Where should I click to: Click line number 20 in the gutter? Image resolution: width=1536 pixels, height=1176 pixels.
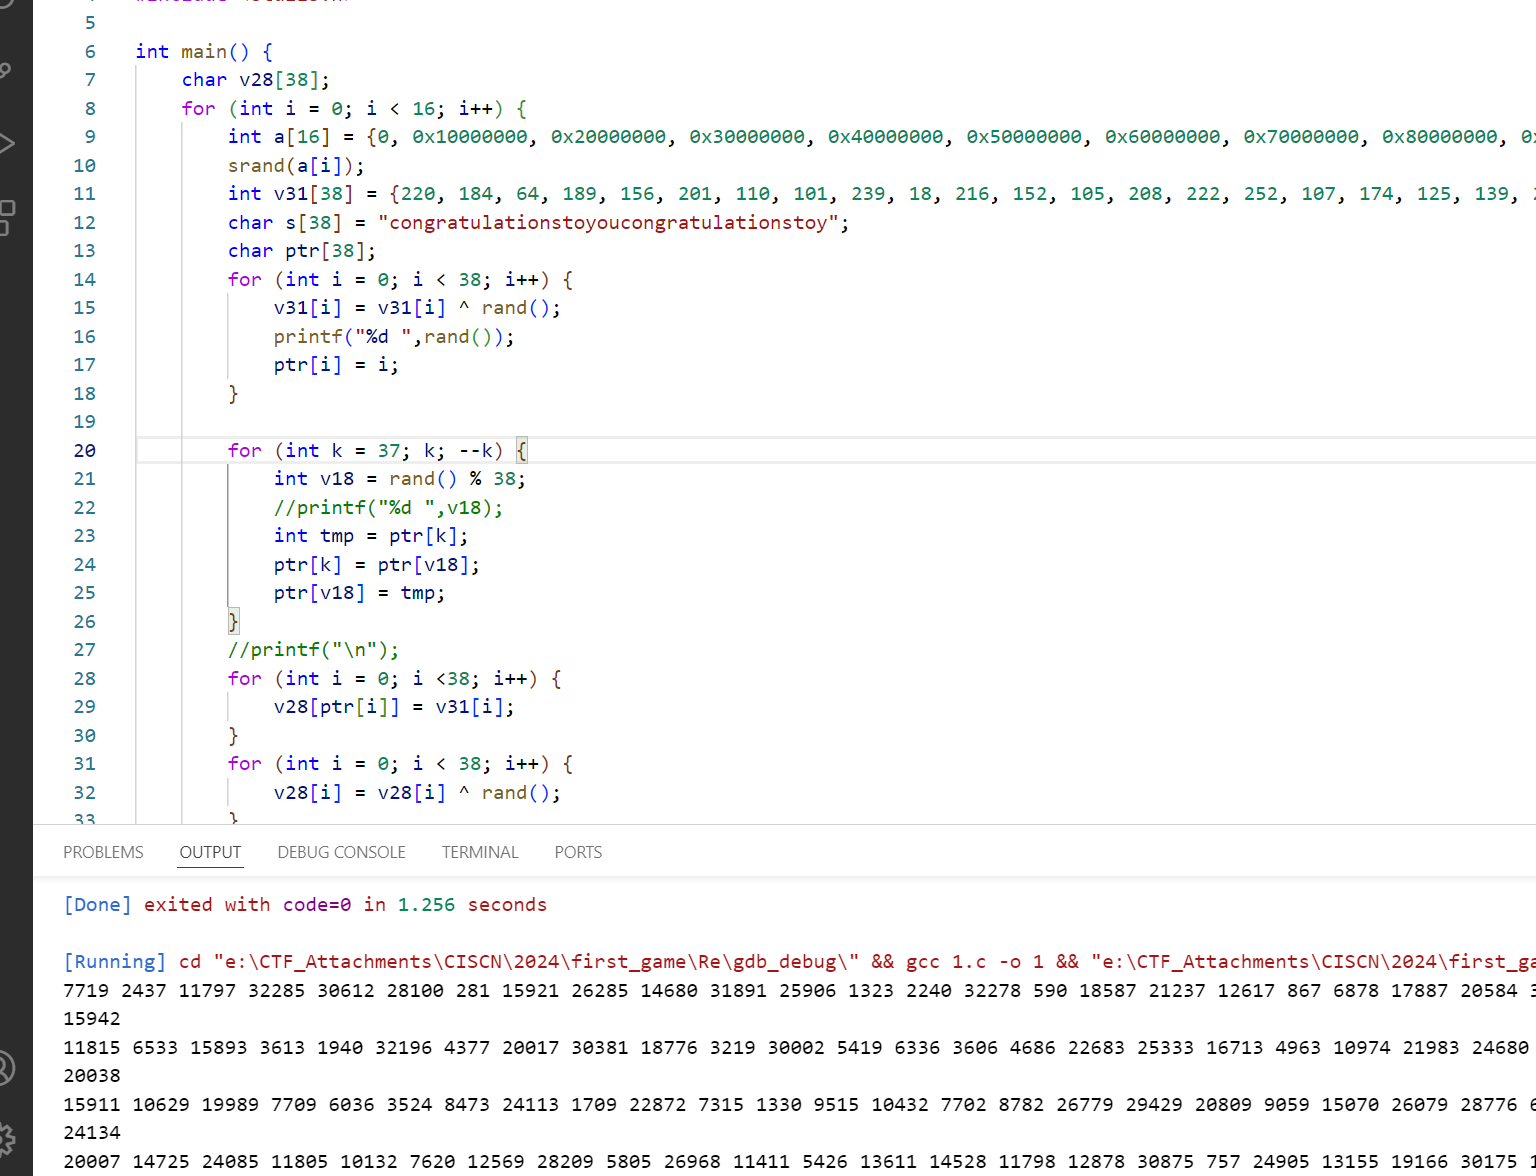coord(85,451)
